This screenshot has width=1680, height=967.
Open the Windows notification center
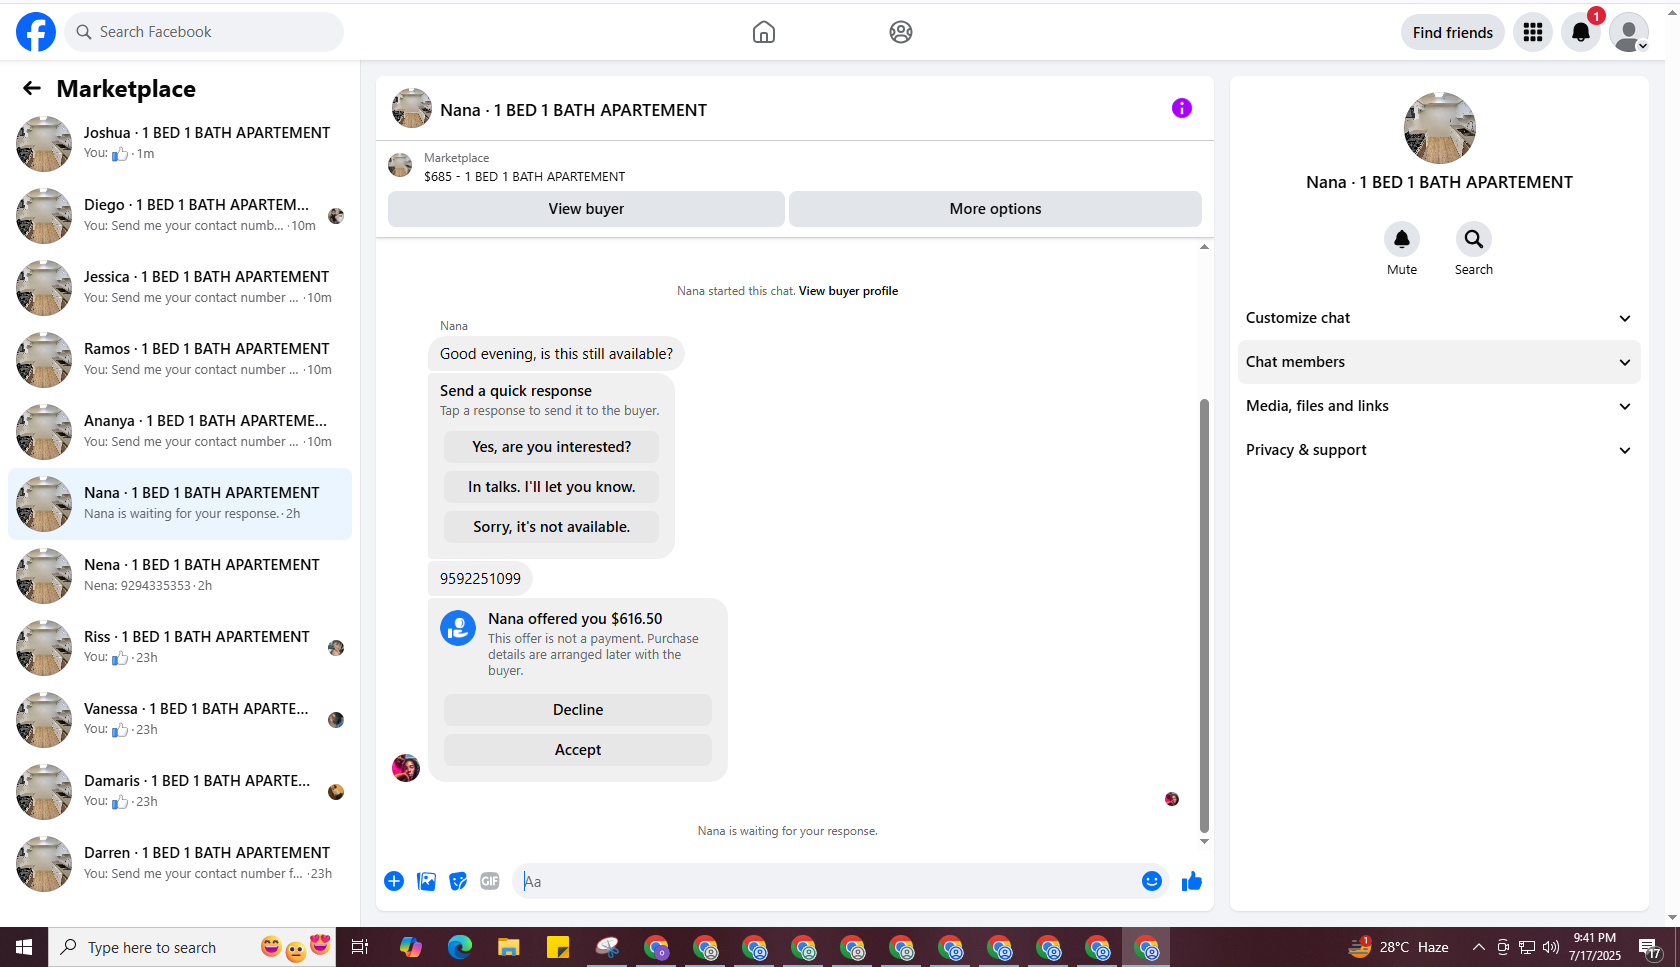[x=1651, y=947]
